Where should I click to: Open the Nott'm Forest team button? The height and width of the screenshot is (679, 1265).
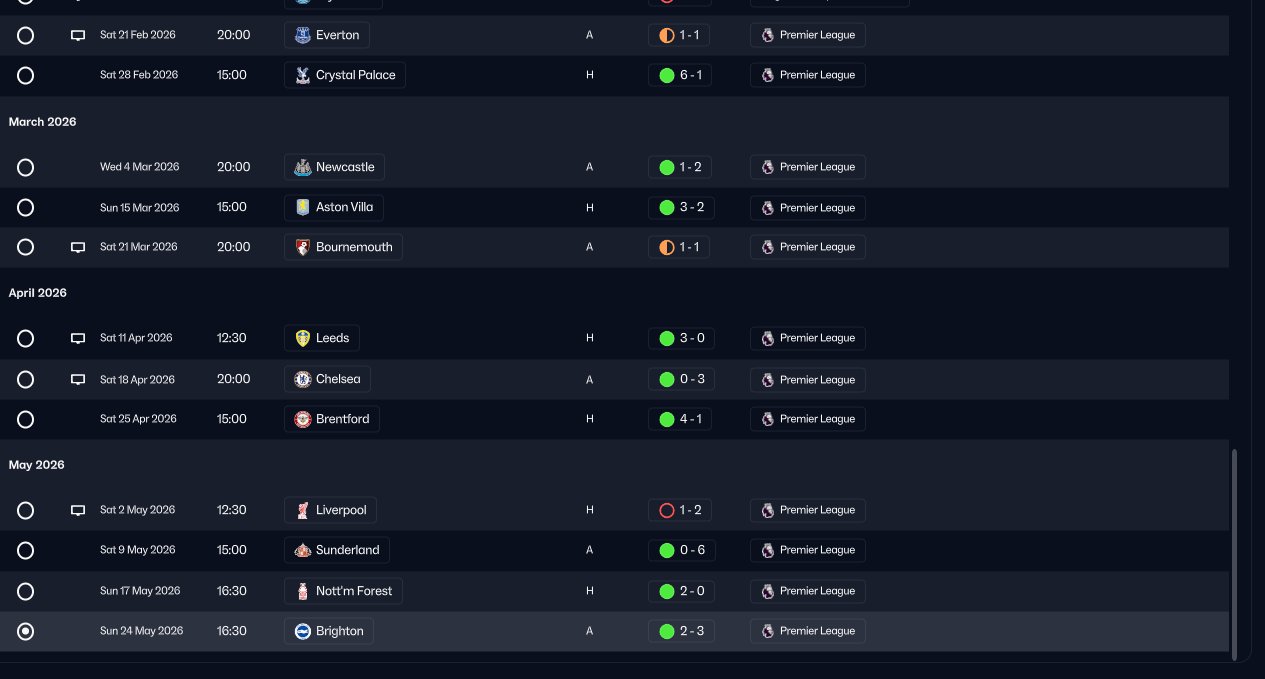pyautogui.click(x=343, y=591)
